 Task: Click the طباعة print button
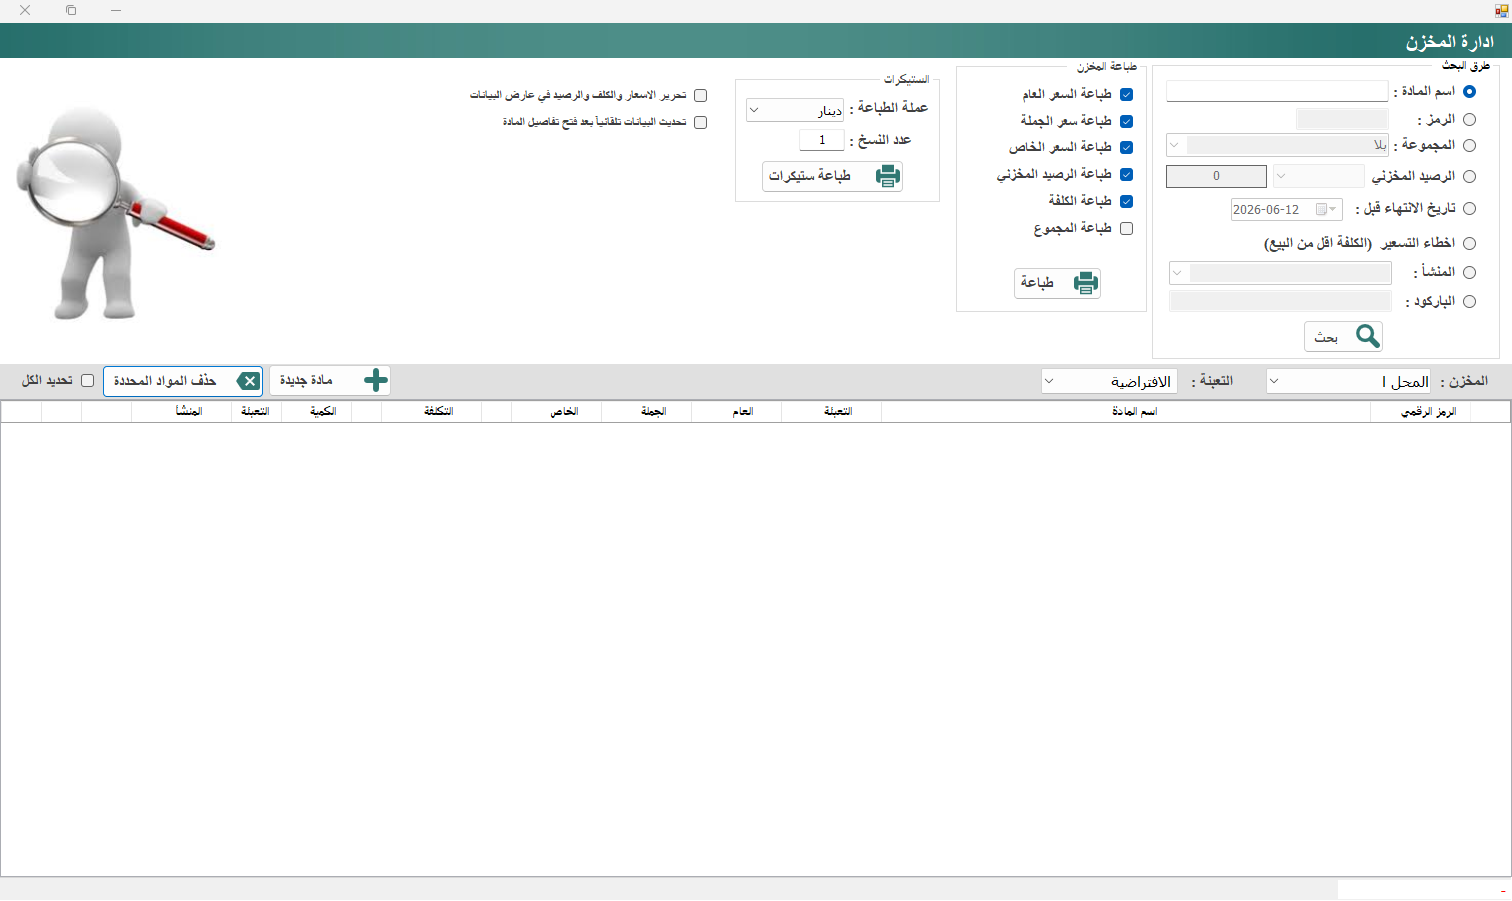point(1057,283)
